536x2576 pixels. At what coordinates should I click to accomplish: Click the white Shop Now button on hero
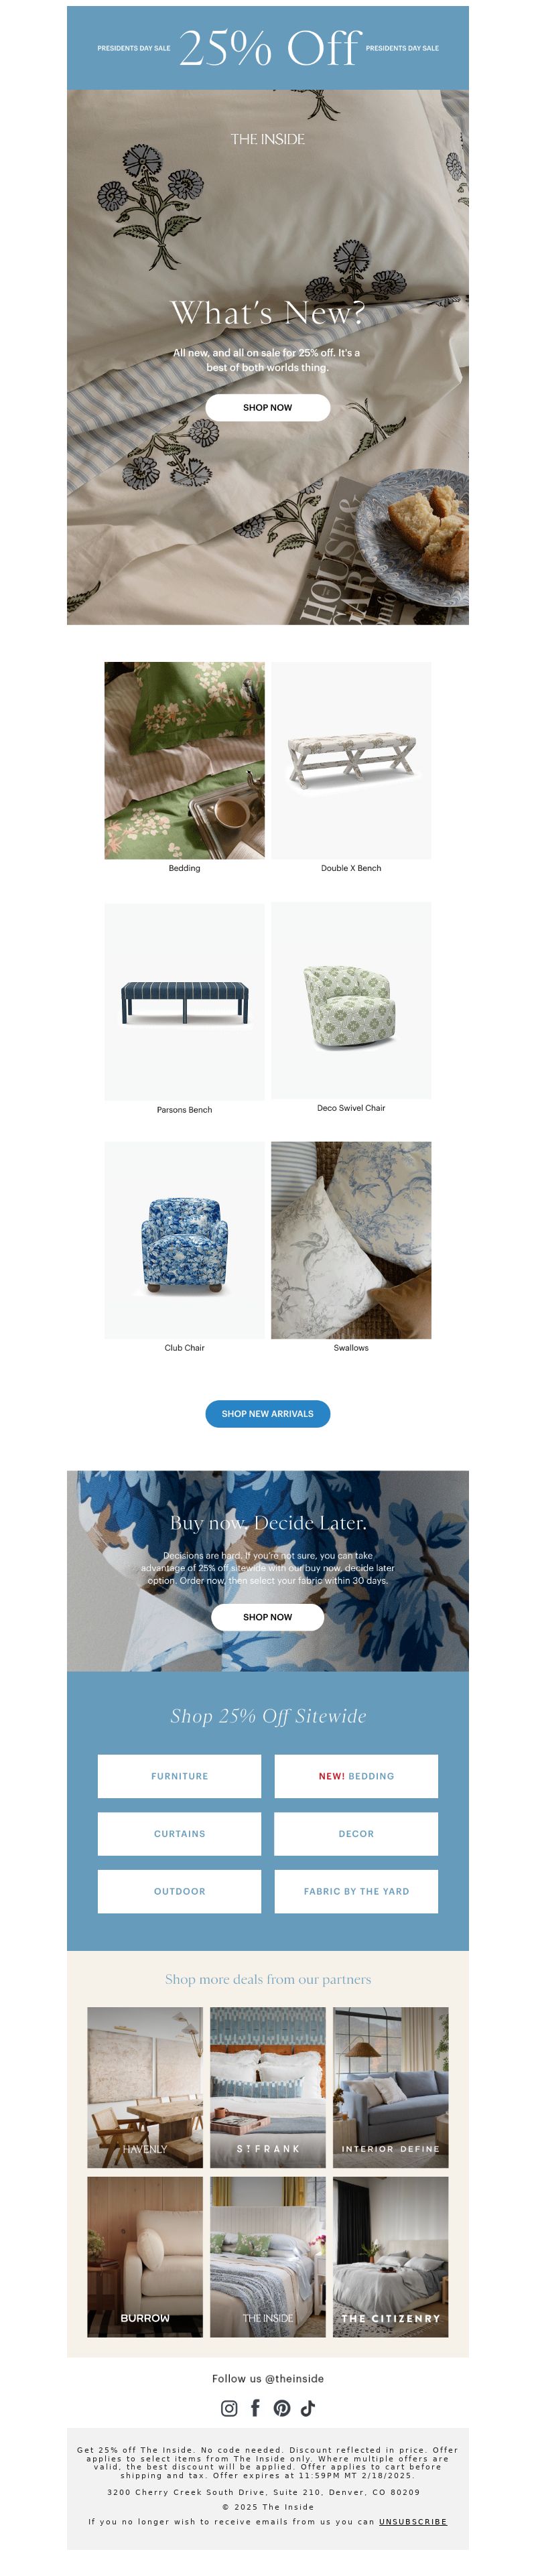point(268,407)
